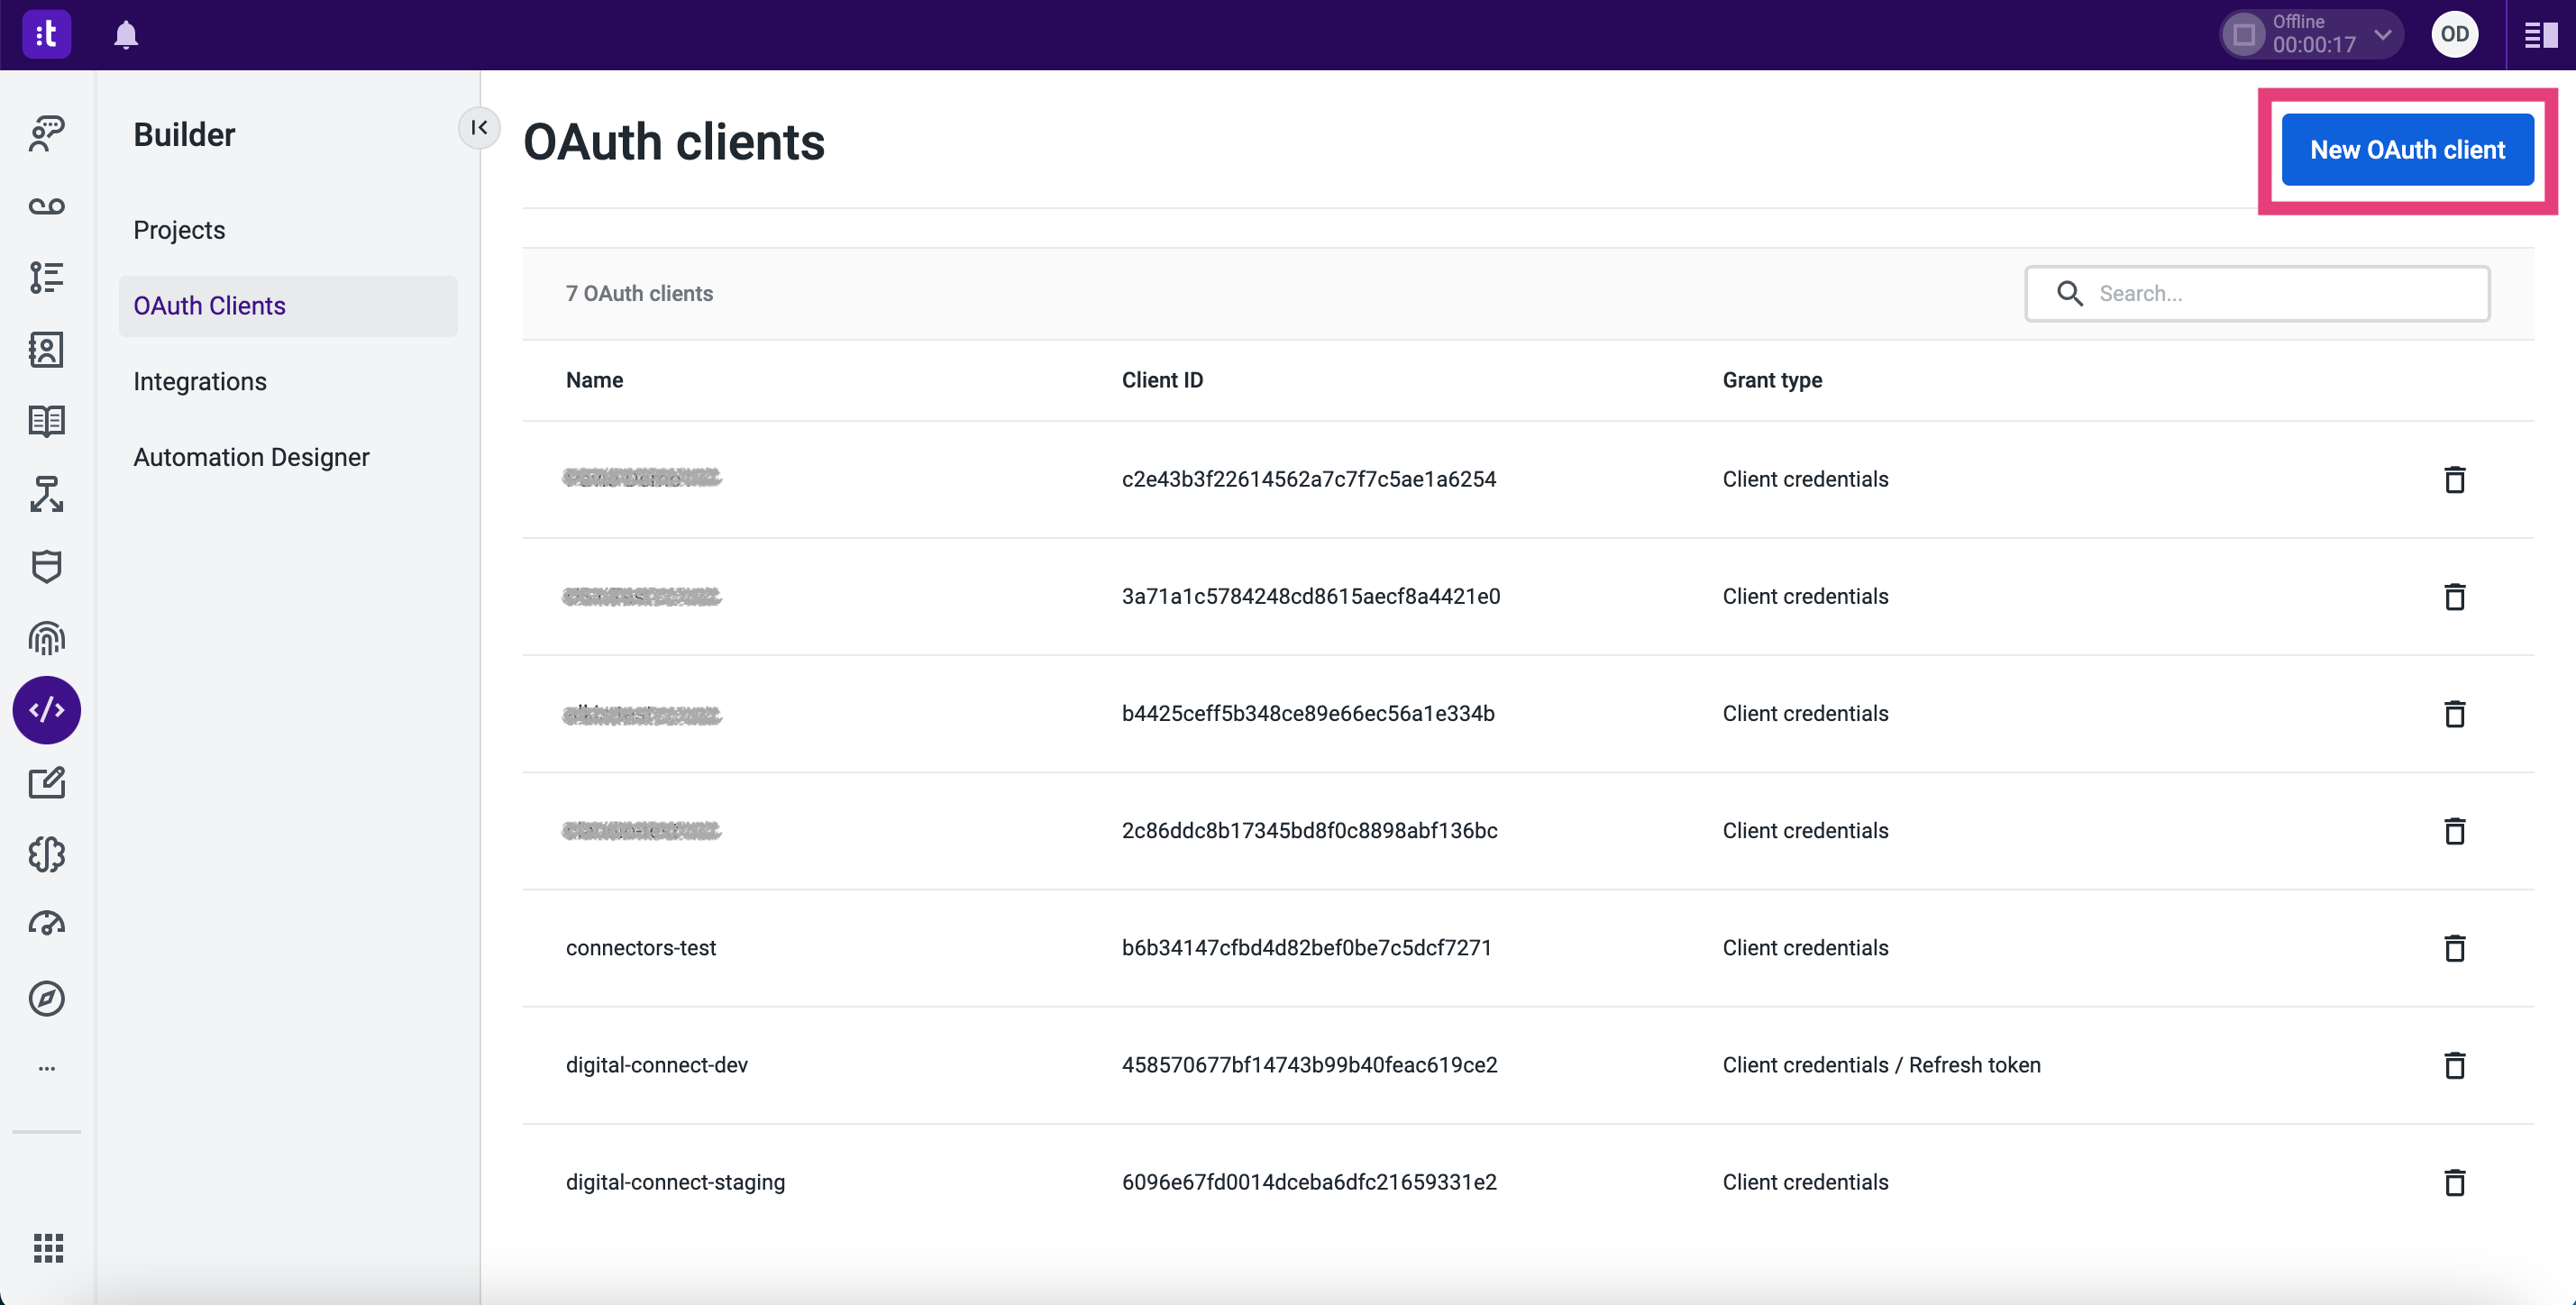Screen dimensions: 2576x1305
Task: Open the Integrations section
Action: (200, 381)
